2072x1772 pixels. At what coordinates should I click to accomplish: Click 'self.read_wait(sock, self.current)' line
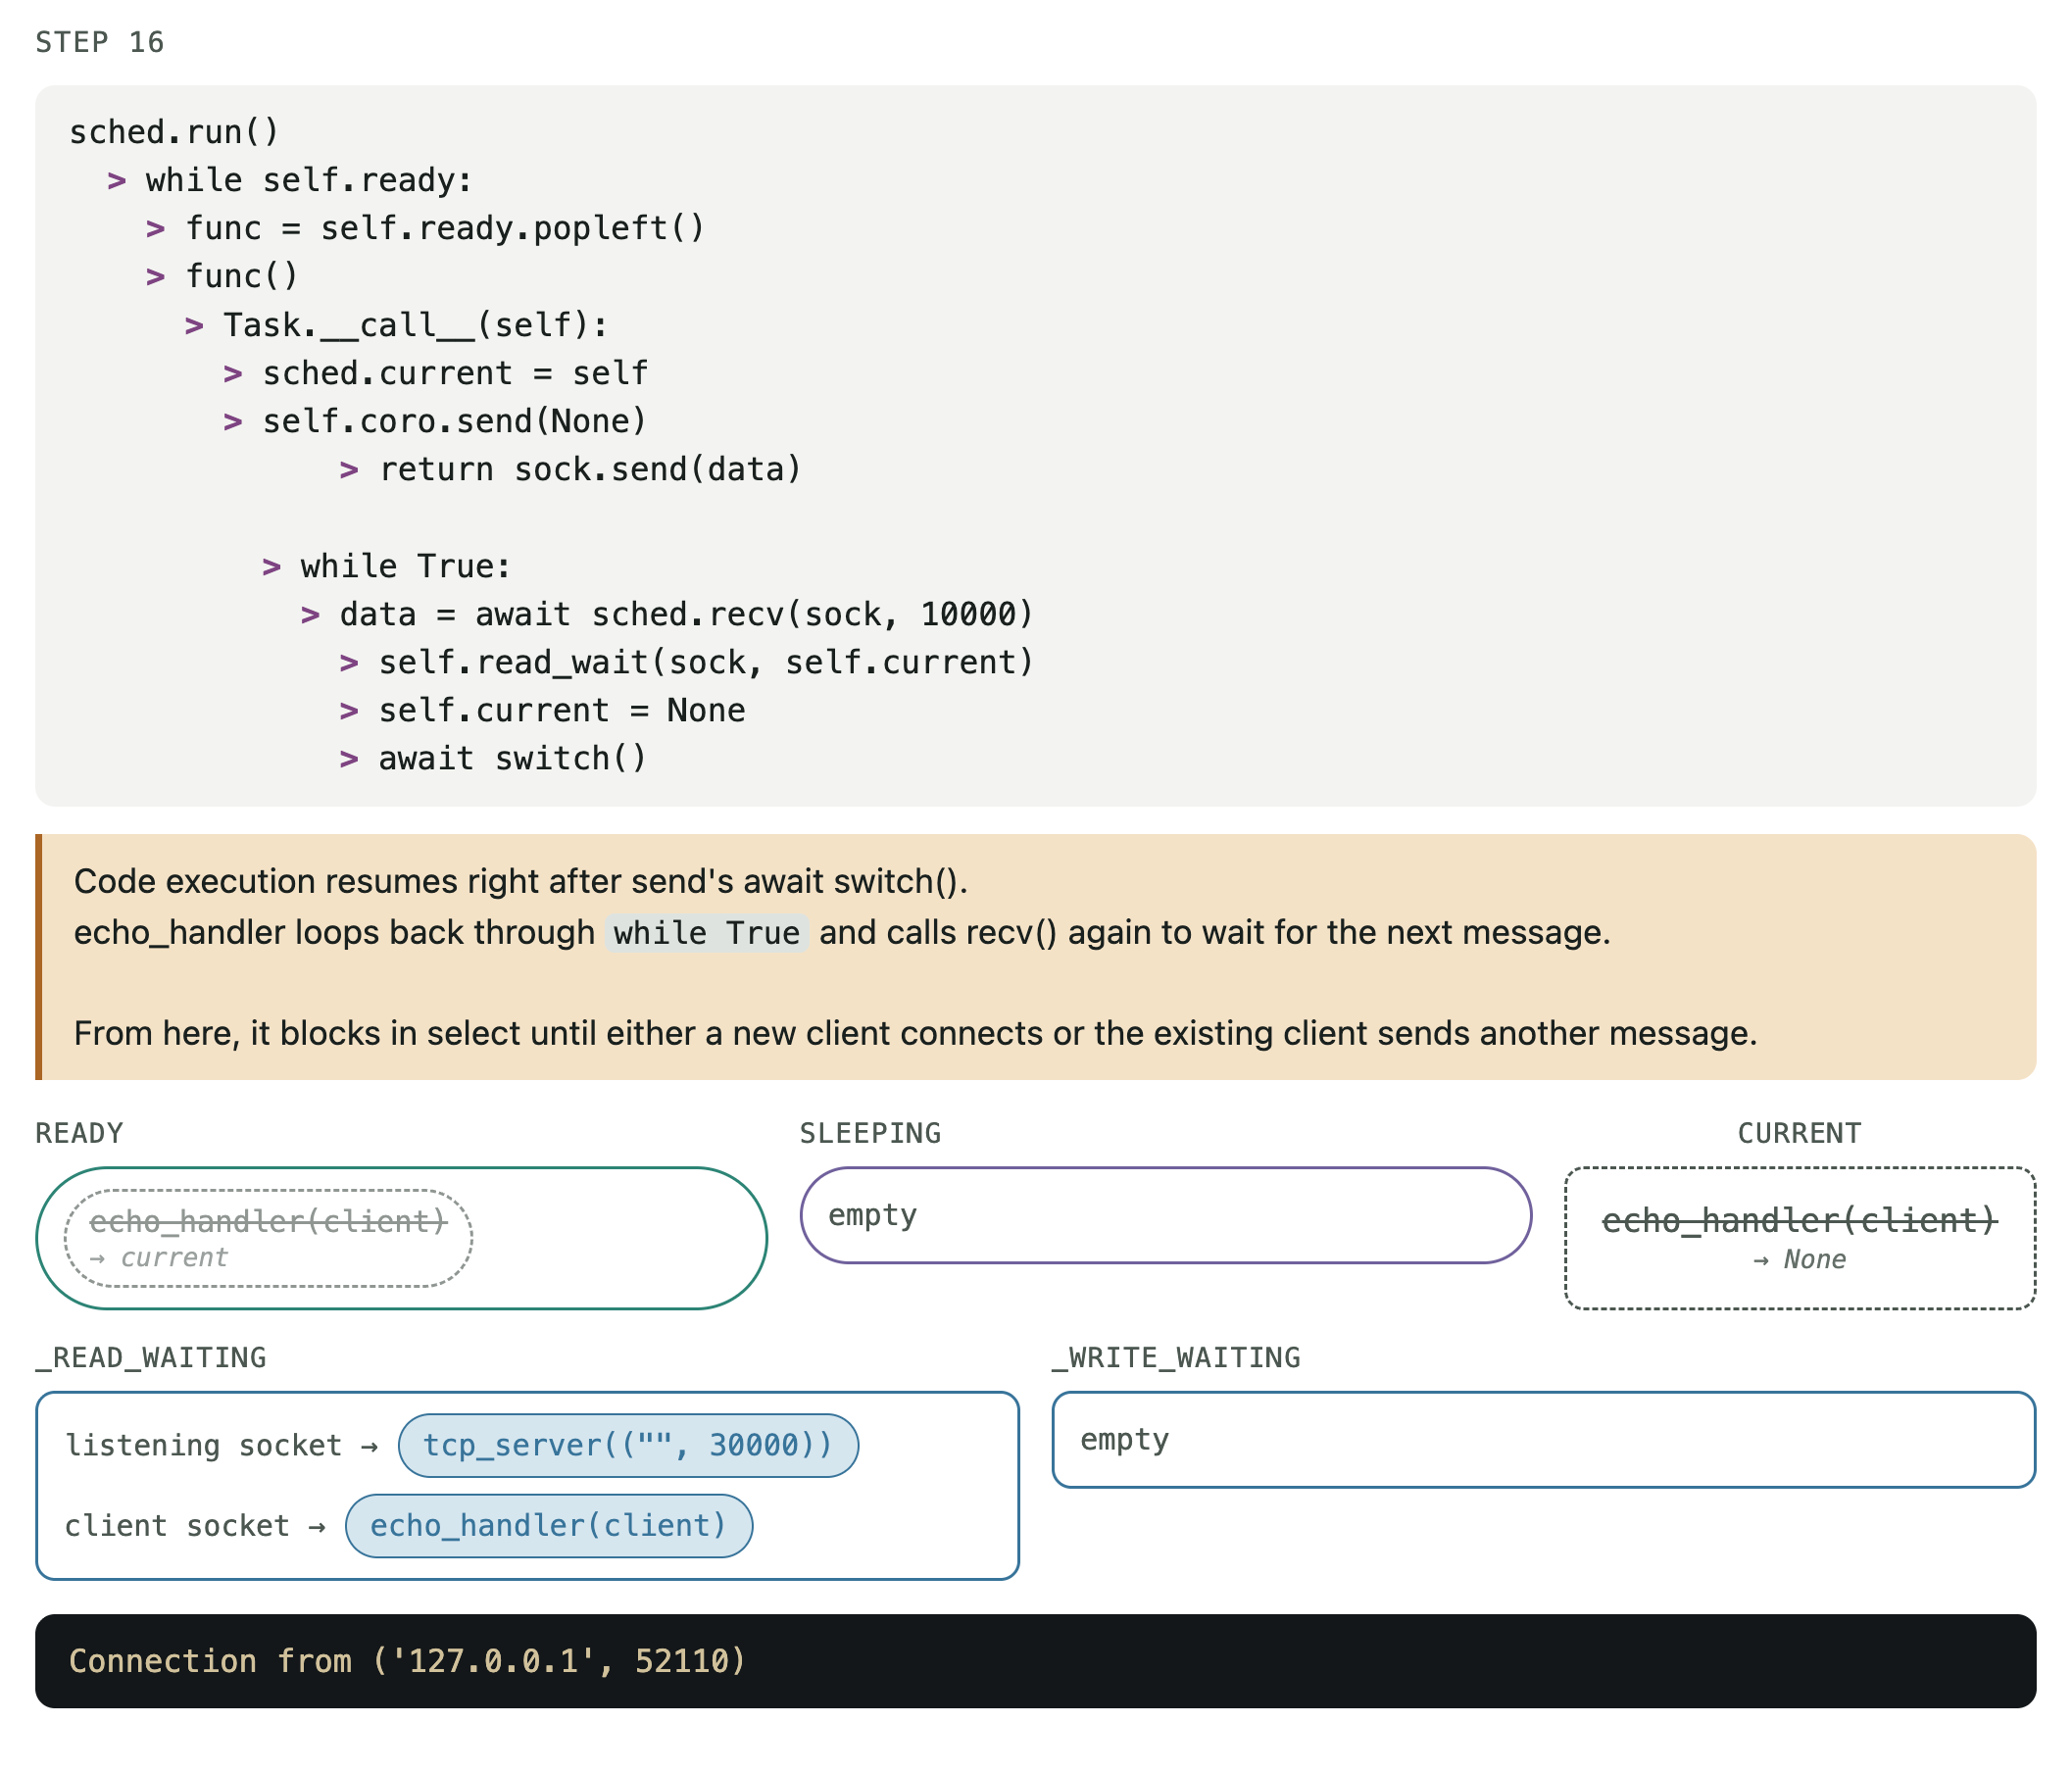click(x=706, y=662)
